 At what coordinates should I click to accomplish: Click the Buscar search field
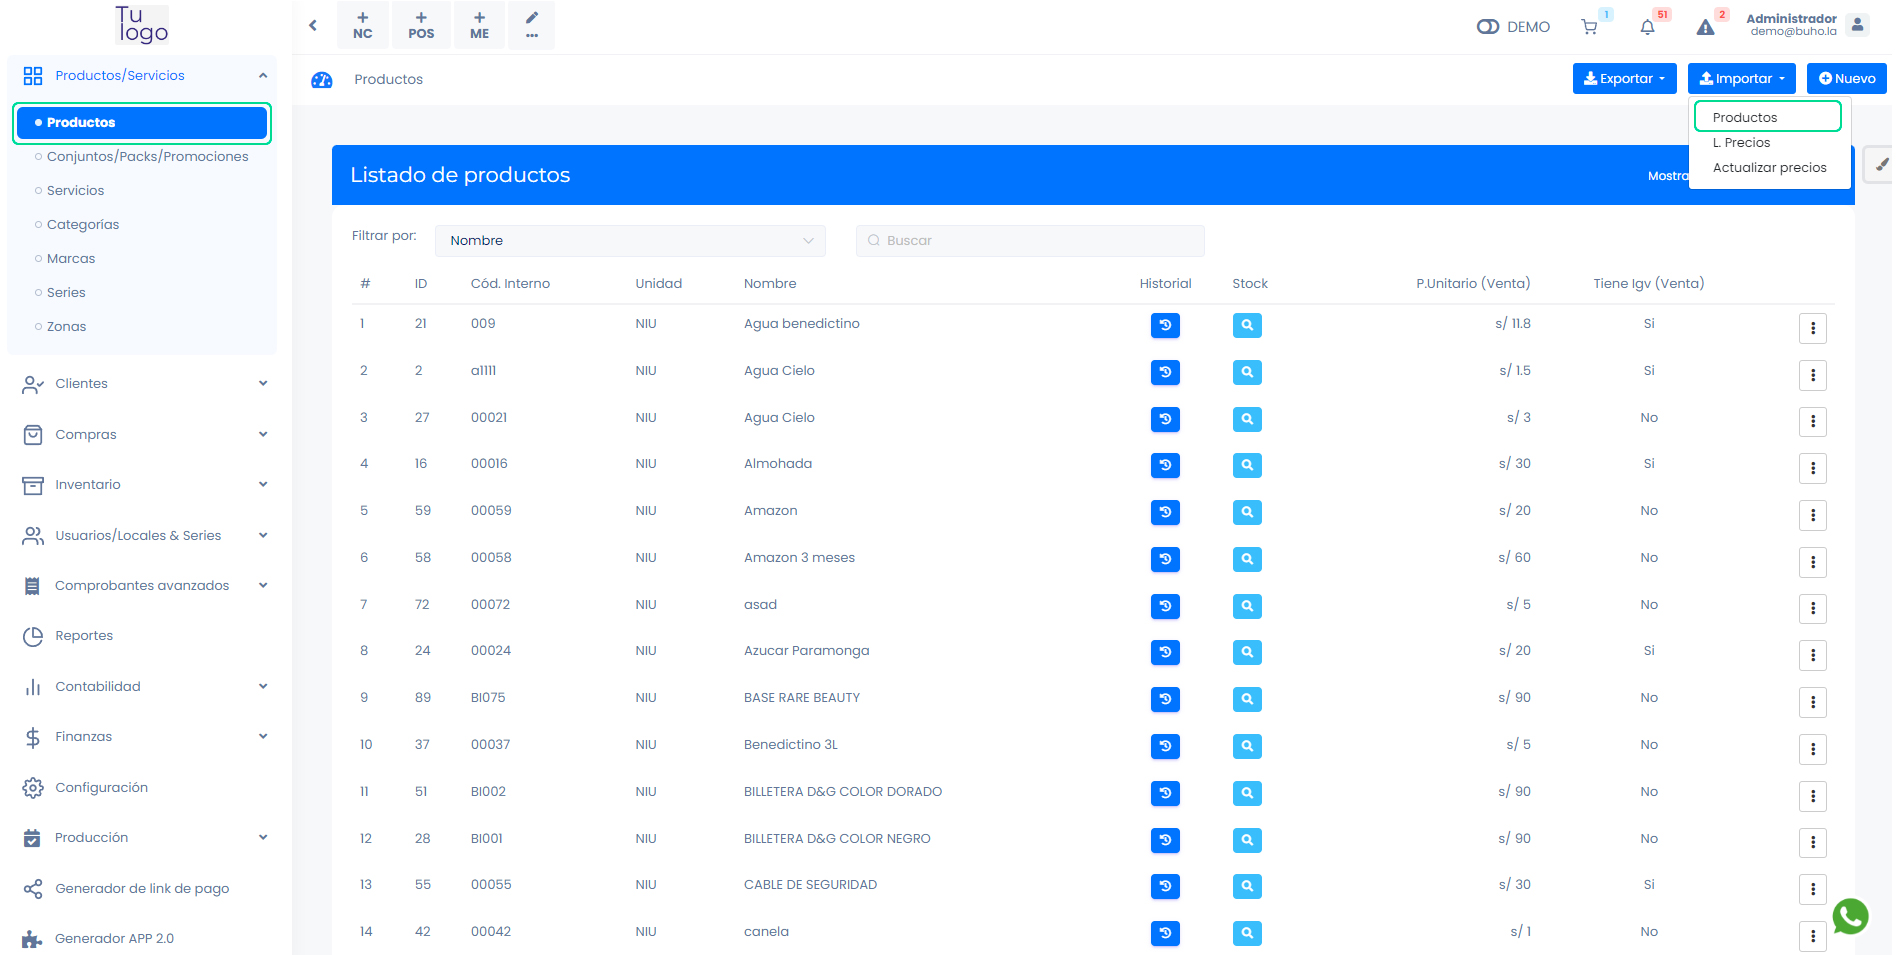(x=1030, y=241)
